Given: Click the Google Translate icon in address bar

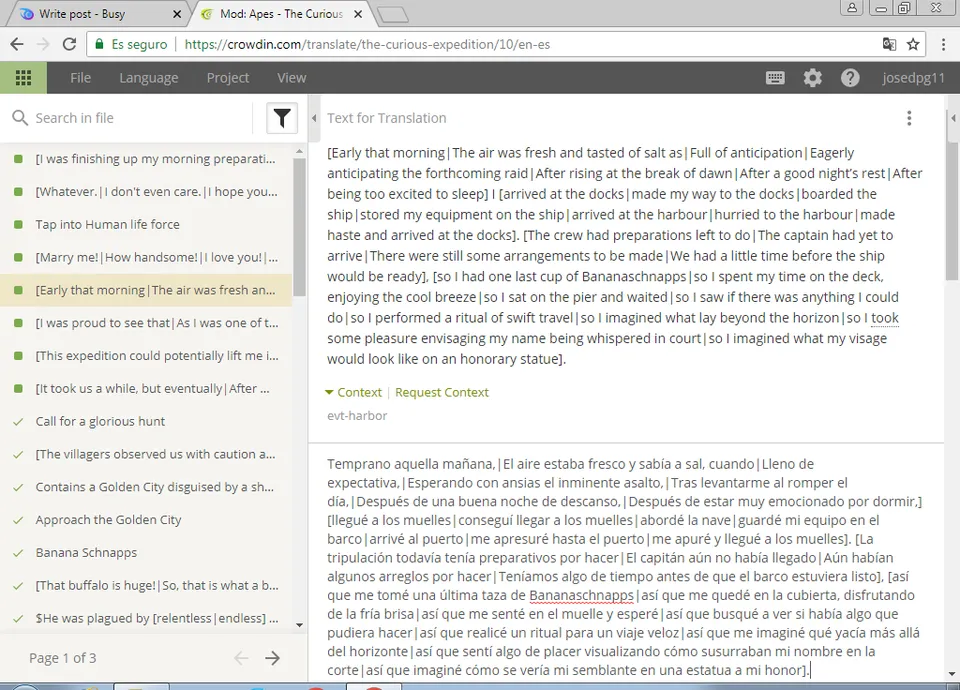Looking at the screenshot, I should click(x=889, y=44).
